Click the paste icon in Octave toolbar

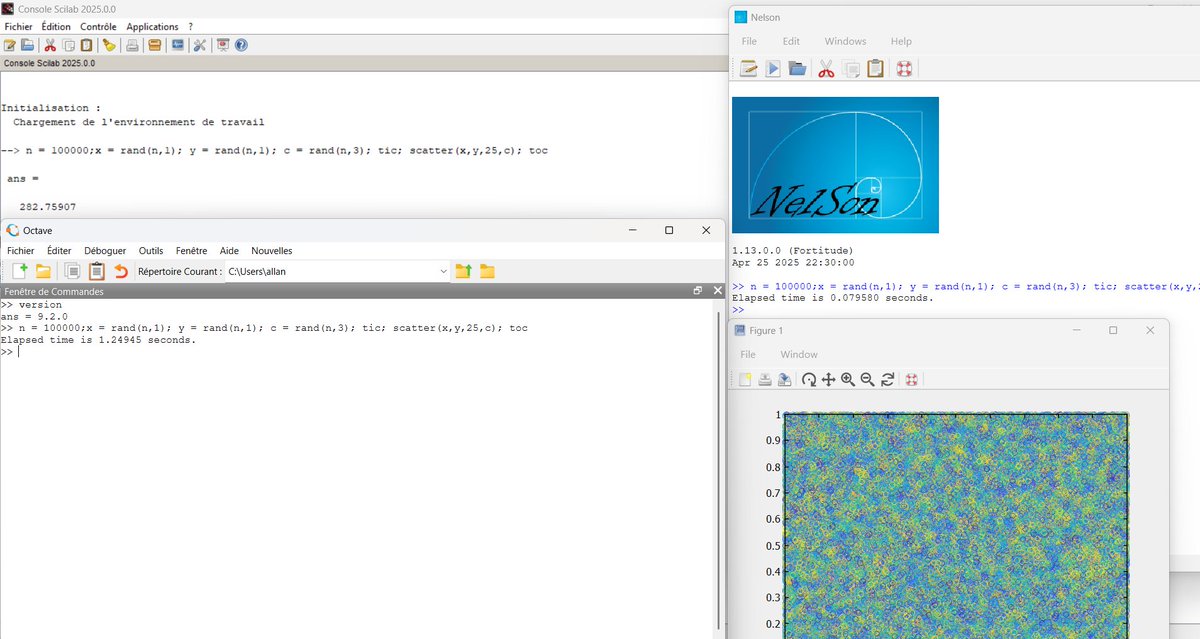(96, 271)
